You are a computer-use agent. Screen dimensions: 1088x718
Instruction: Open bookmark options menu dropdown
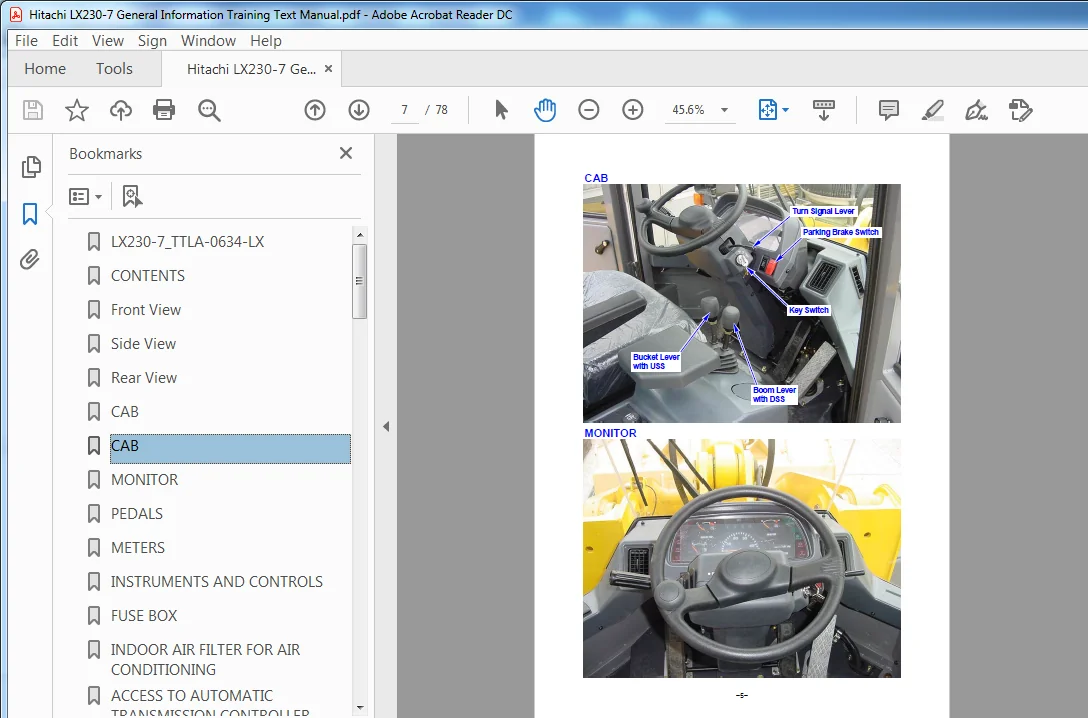[85, 196]
